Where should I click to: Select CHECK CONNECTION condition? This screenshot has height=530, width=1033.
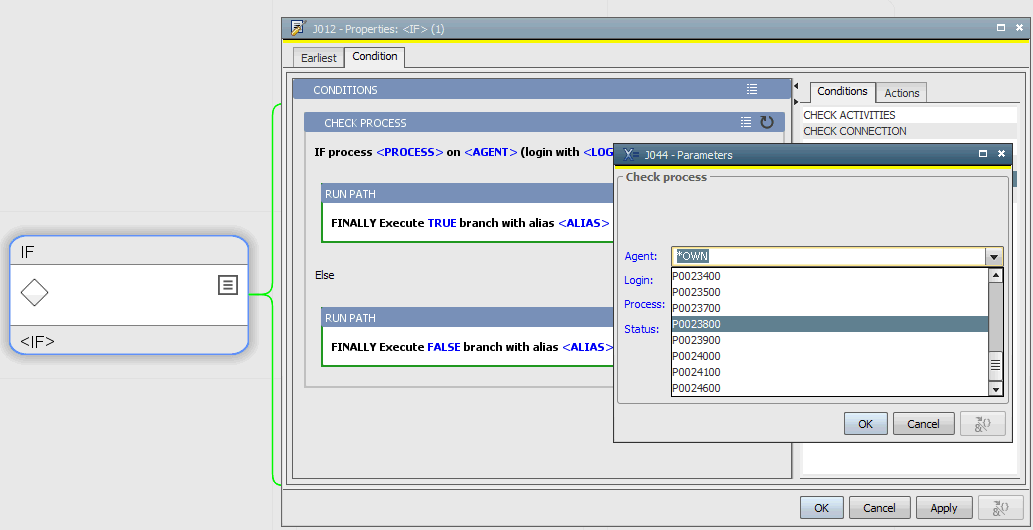[909, 131]
